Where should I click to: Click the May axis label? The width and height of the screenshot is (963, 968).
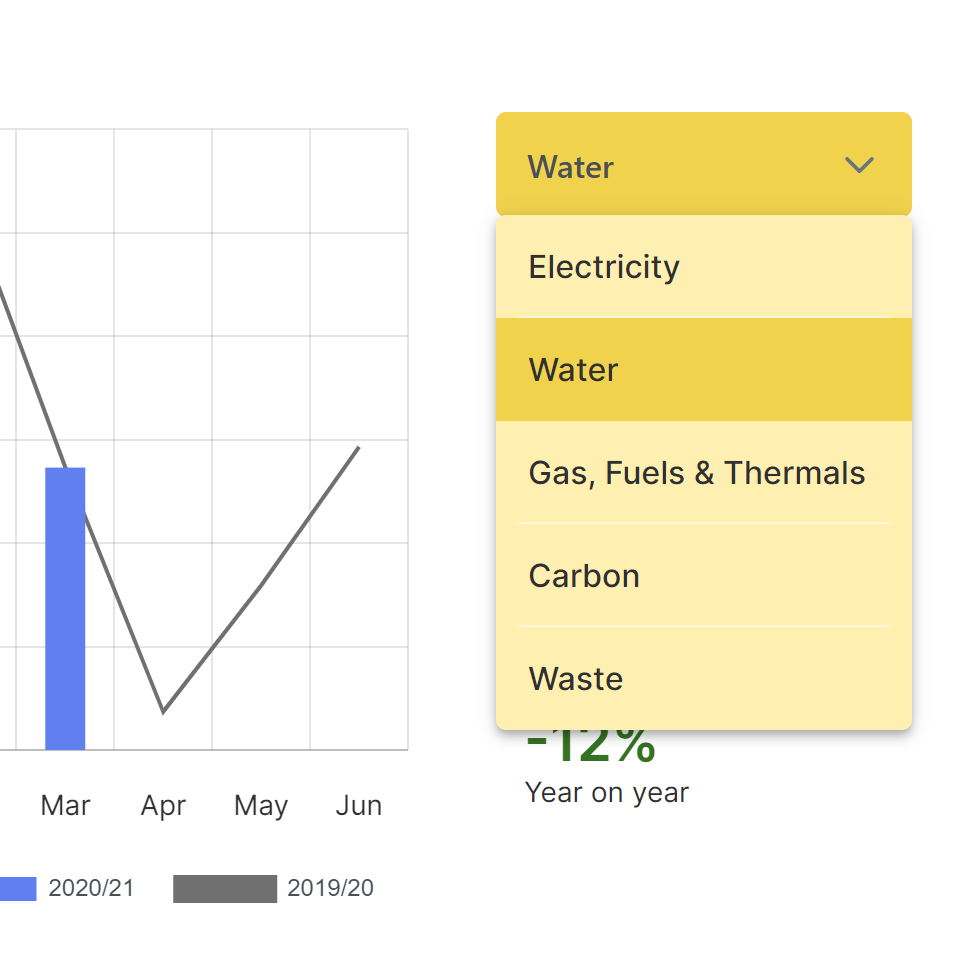tap(261, 806)
